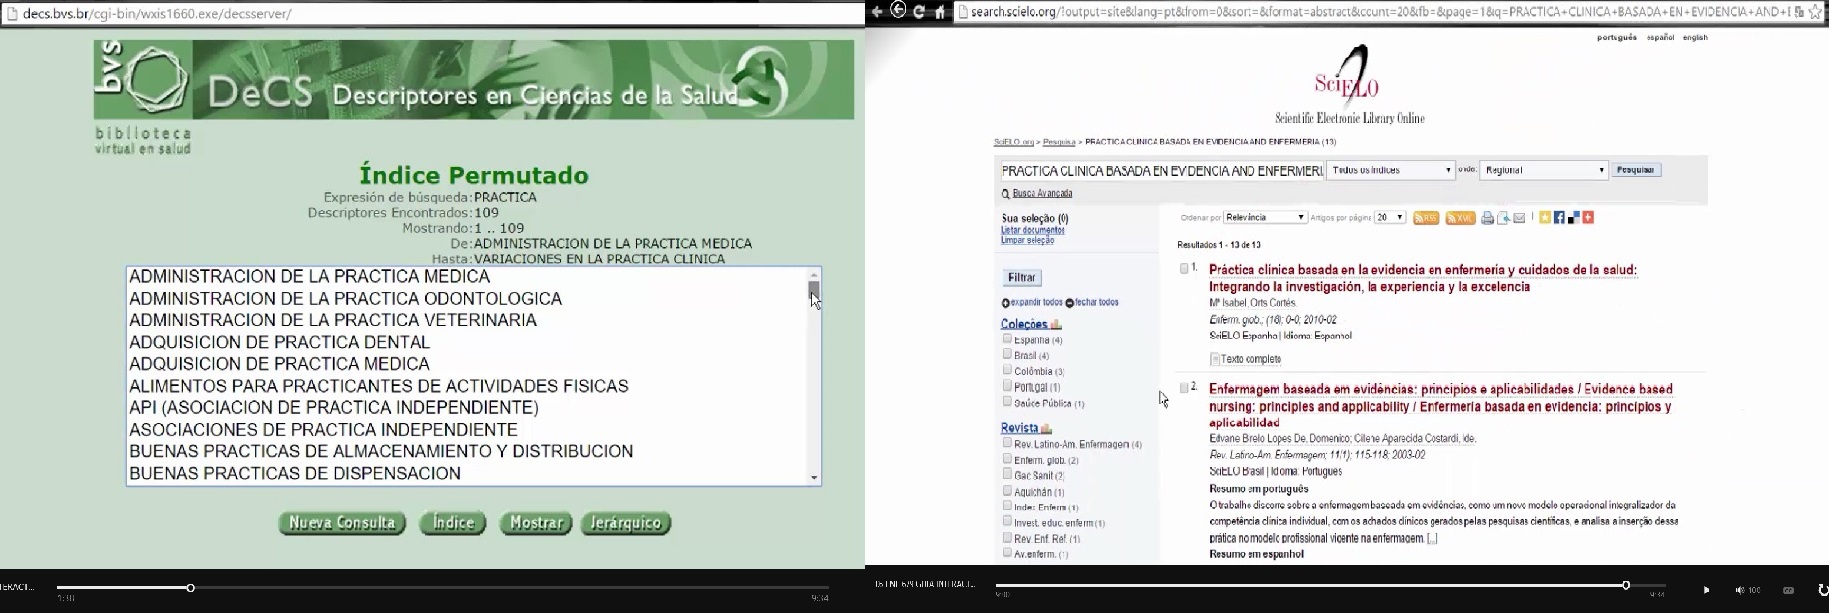
Task: Check the Rev. Latino-Am. Enfermagem filter
Action: (1007, 443)
